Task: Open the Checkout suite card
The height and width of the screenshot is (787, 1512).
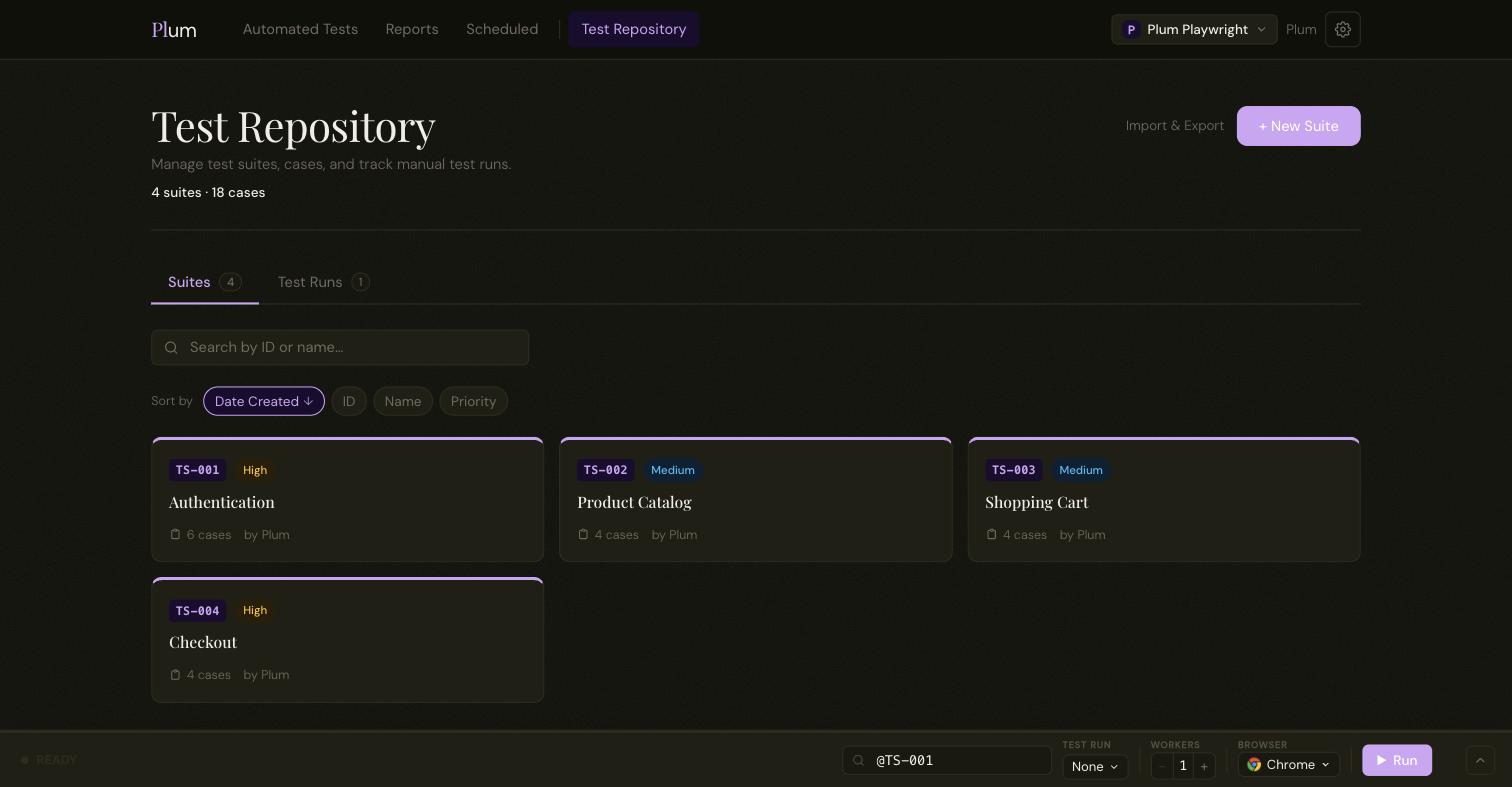Action: (x=347, y=640)
